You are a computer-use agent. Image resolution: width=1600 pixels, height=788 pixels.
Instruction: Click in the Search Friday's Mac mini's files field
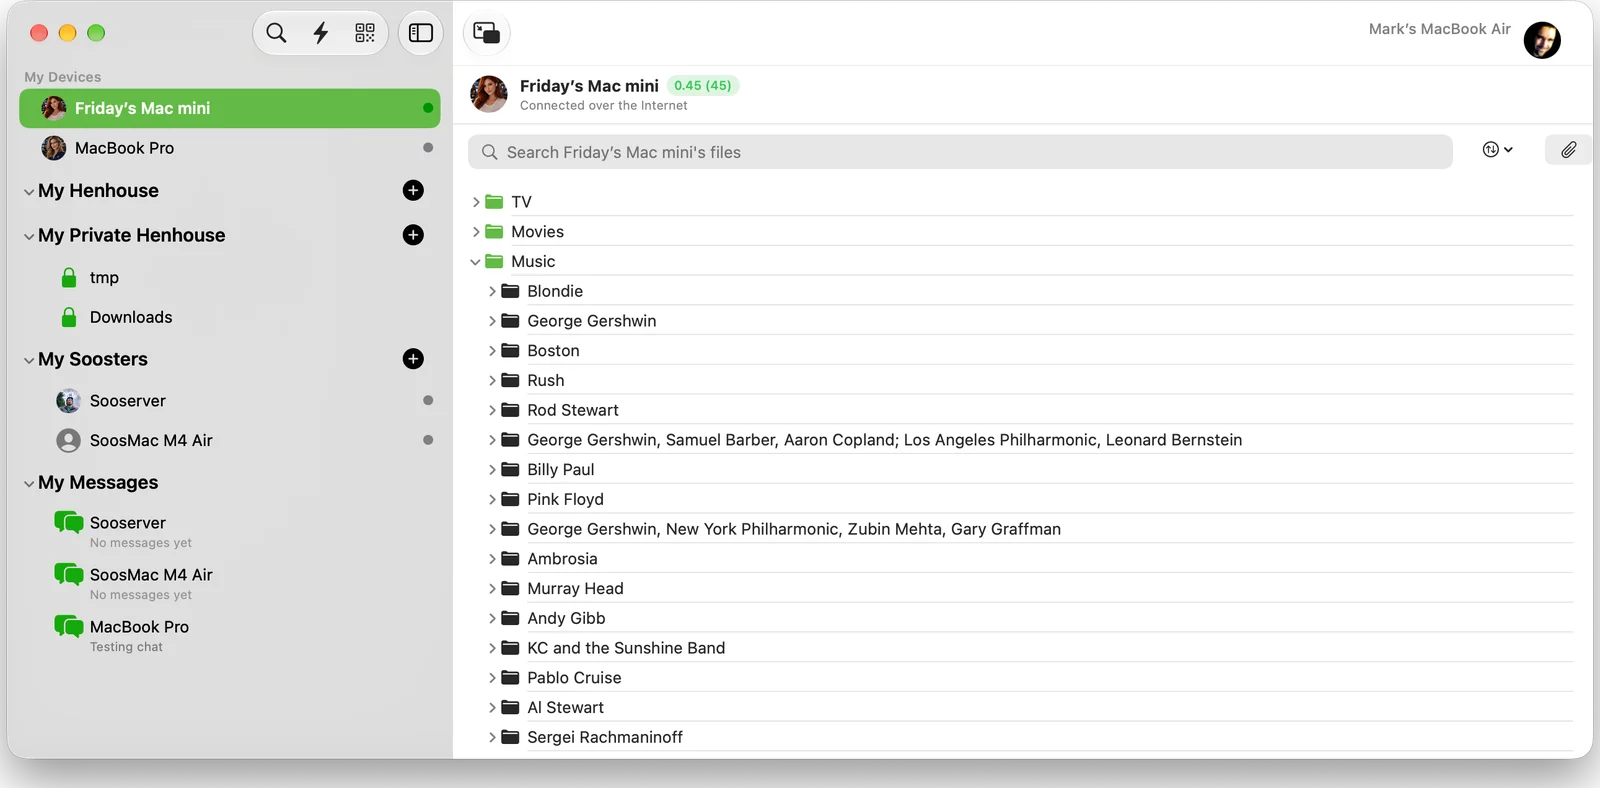point(960,152)
